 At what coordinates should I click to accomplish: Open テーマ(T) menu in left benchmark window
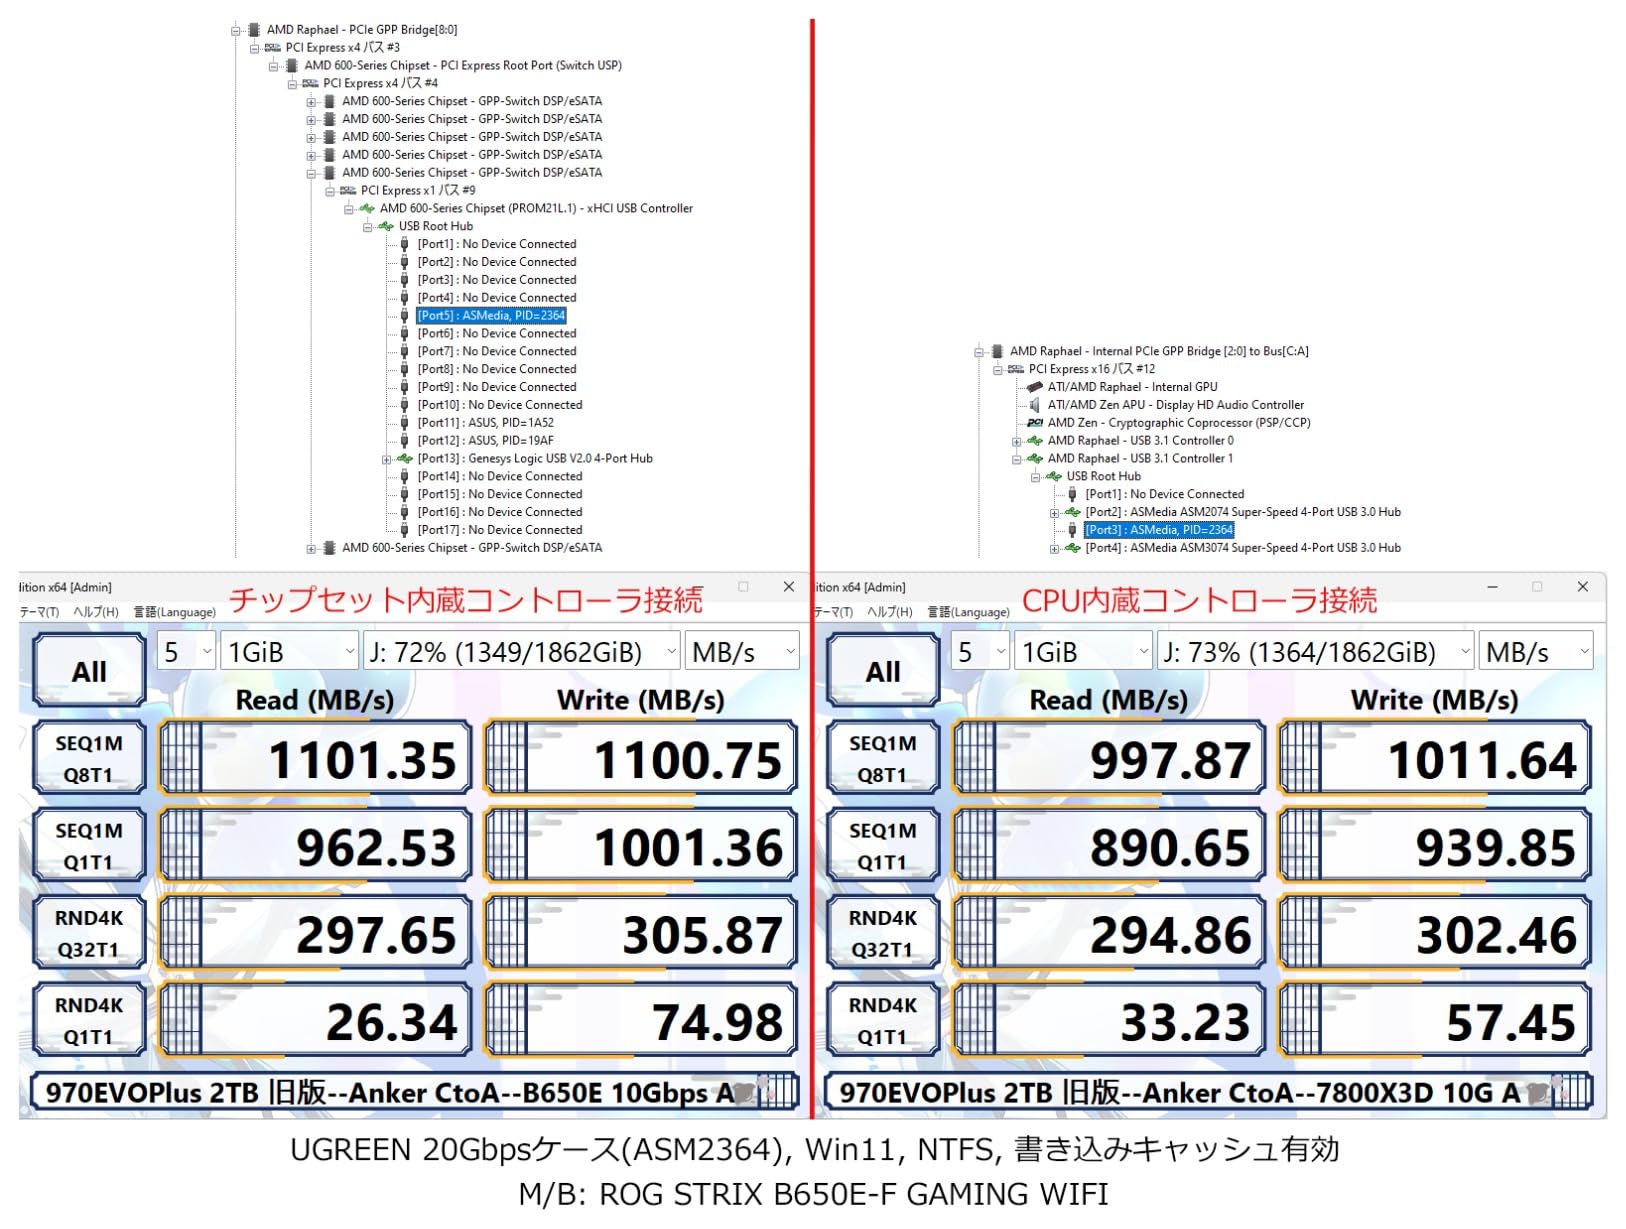click(39, 612)
